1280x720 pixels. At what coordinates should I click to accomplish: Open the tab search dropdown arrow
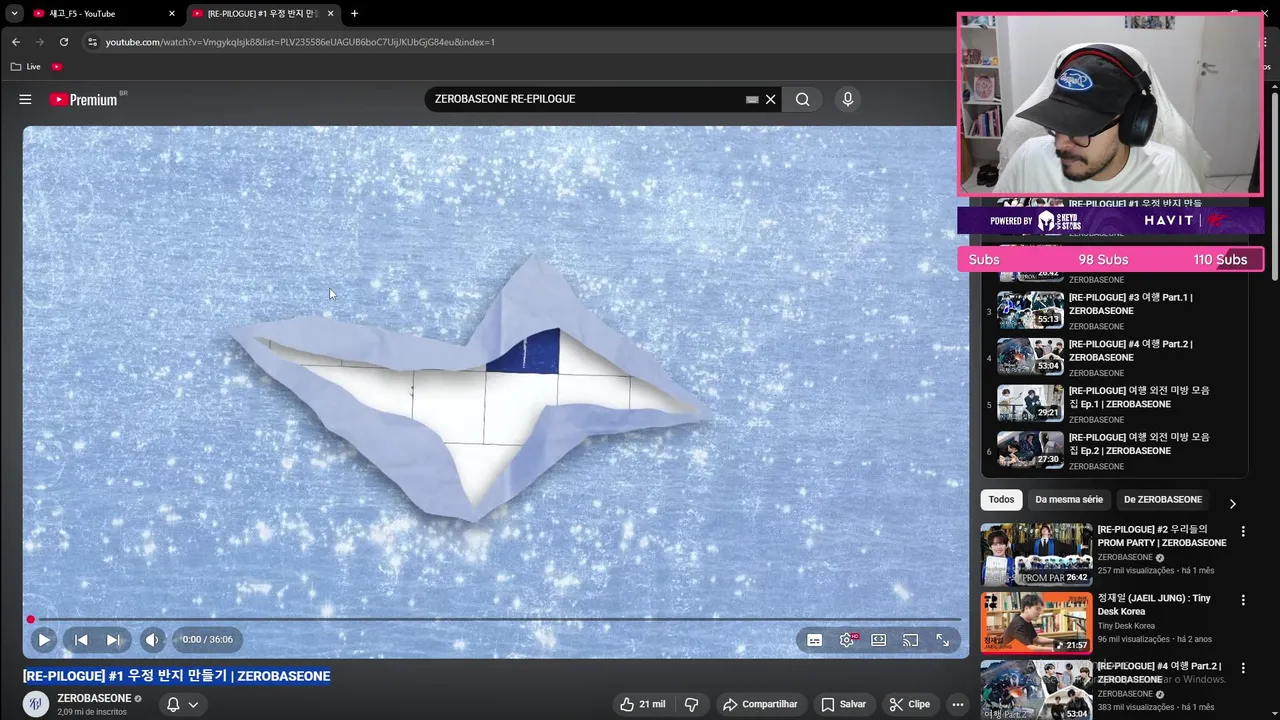[x=14, y=14]
